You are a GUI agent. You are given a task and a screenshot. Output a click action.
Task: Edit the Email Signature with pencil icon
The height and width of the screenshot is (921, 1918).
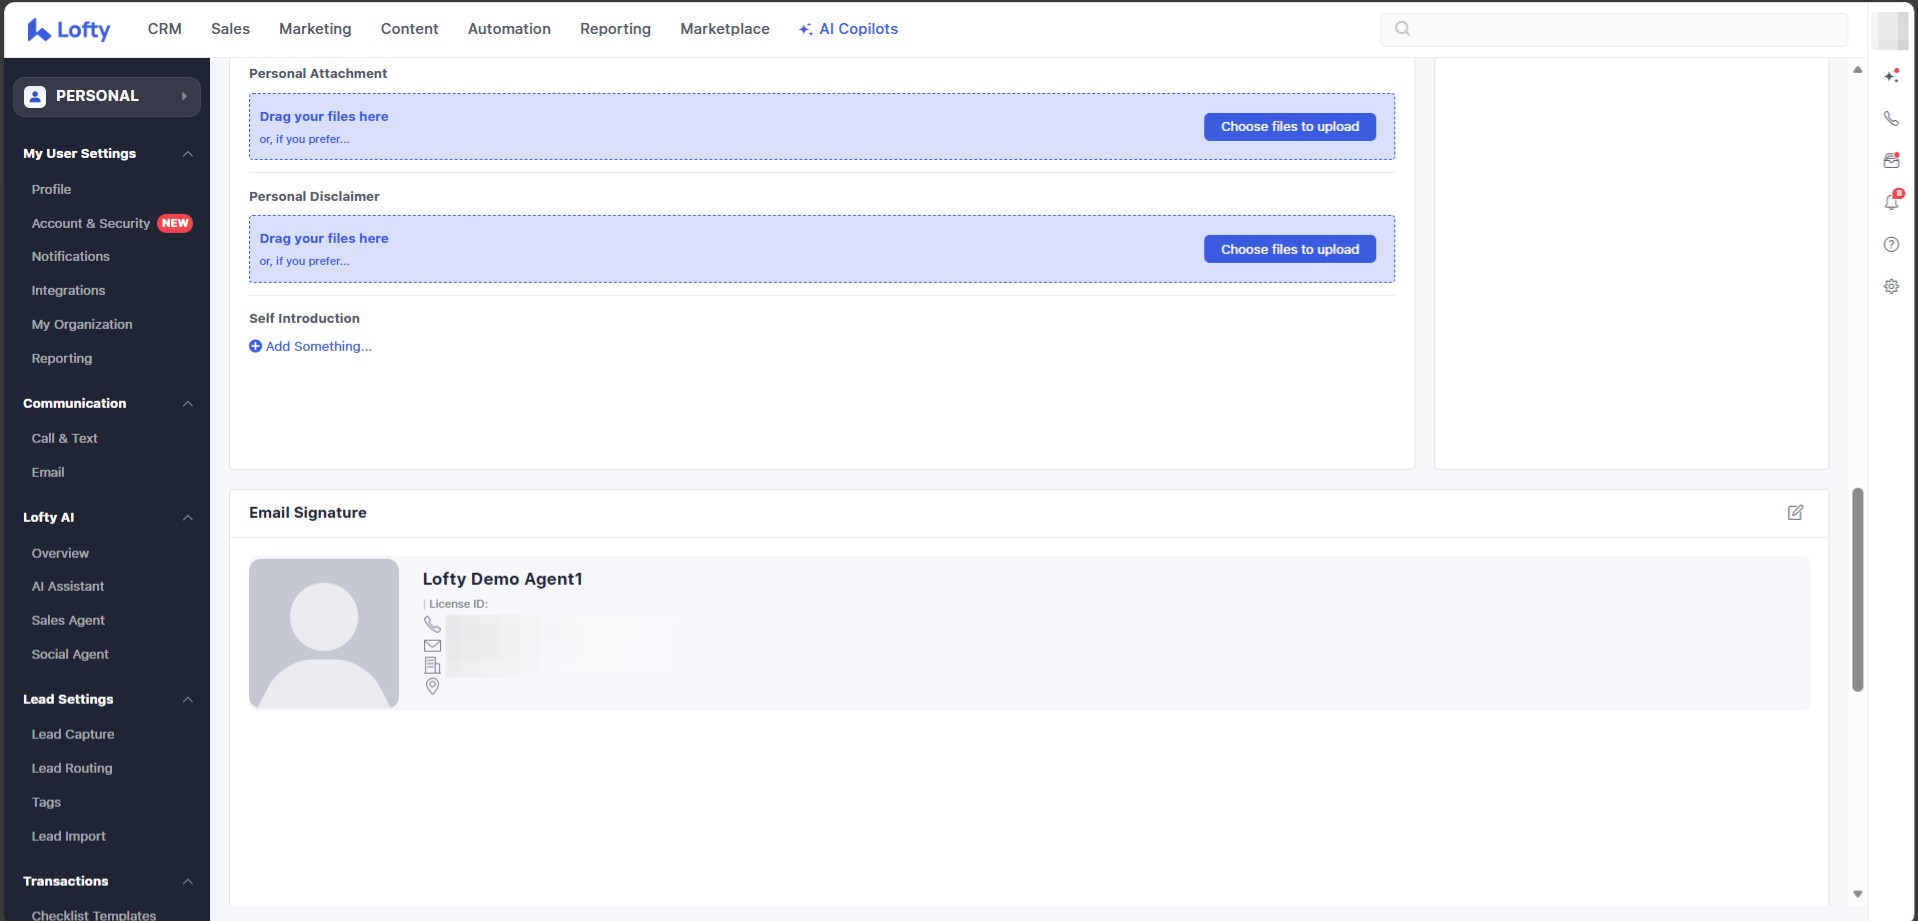click(1795, 512)
